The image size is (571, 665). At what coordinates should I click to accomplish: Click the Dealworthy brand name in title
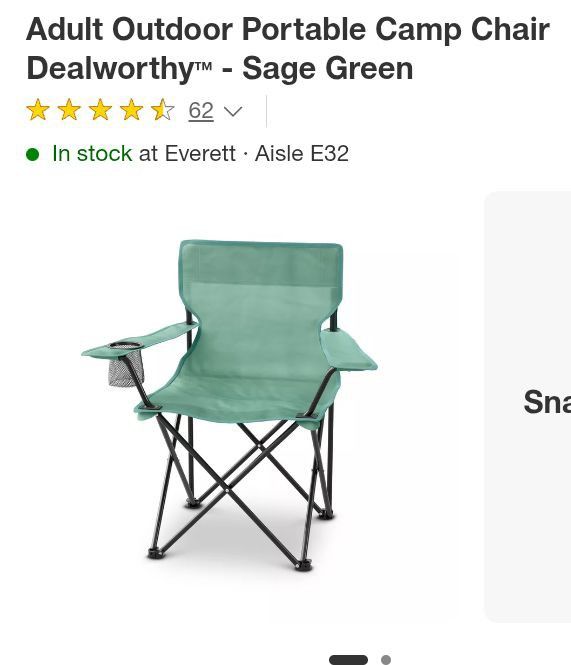119,68
